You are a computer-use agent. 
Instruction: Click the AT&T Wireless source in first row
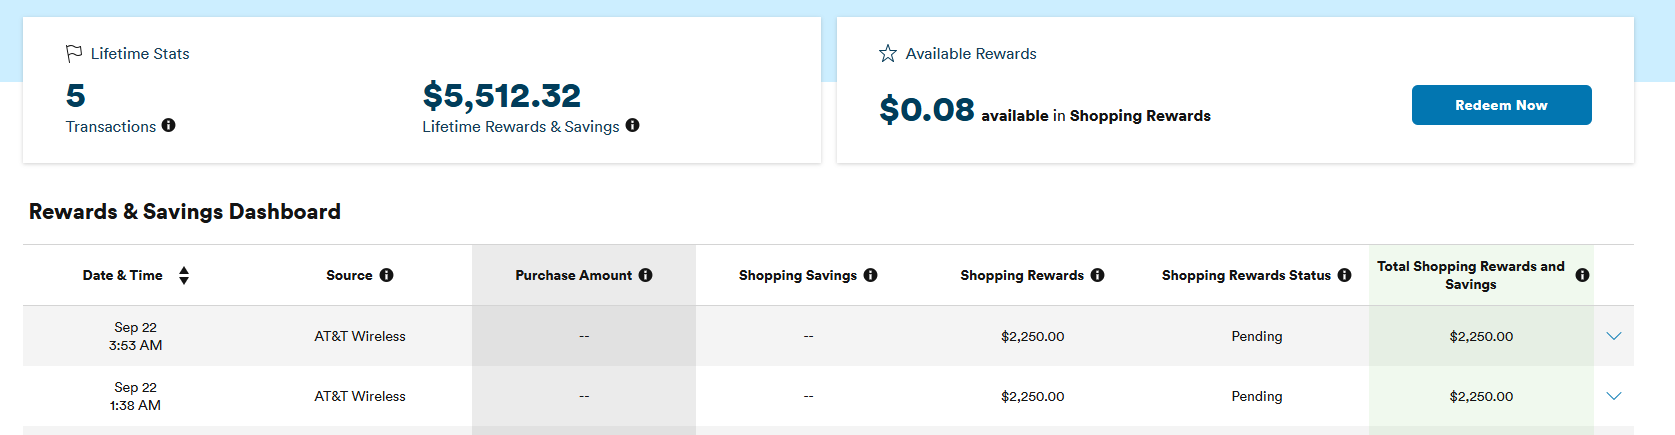pos(360,336)
